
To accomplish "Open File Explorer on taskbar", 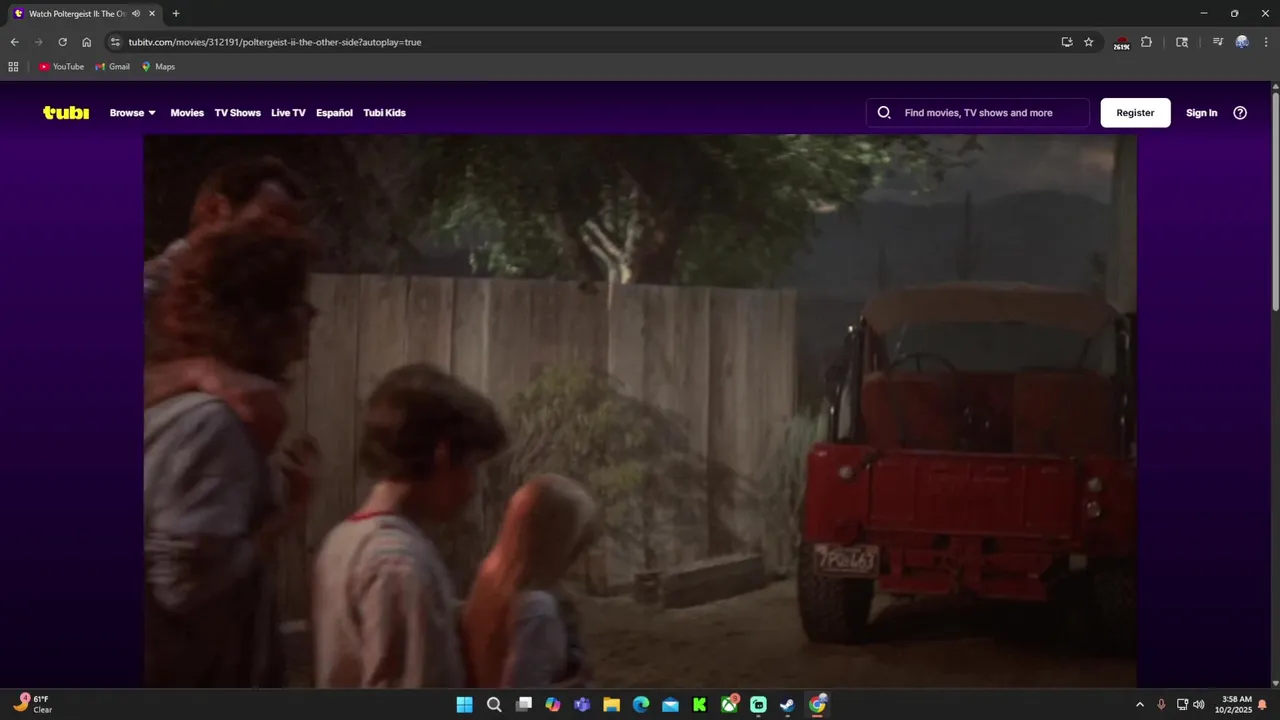I will pos(611,705).
